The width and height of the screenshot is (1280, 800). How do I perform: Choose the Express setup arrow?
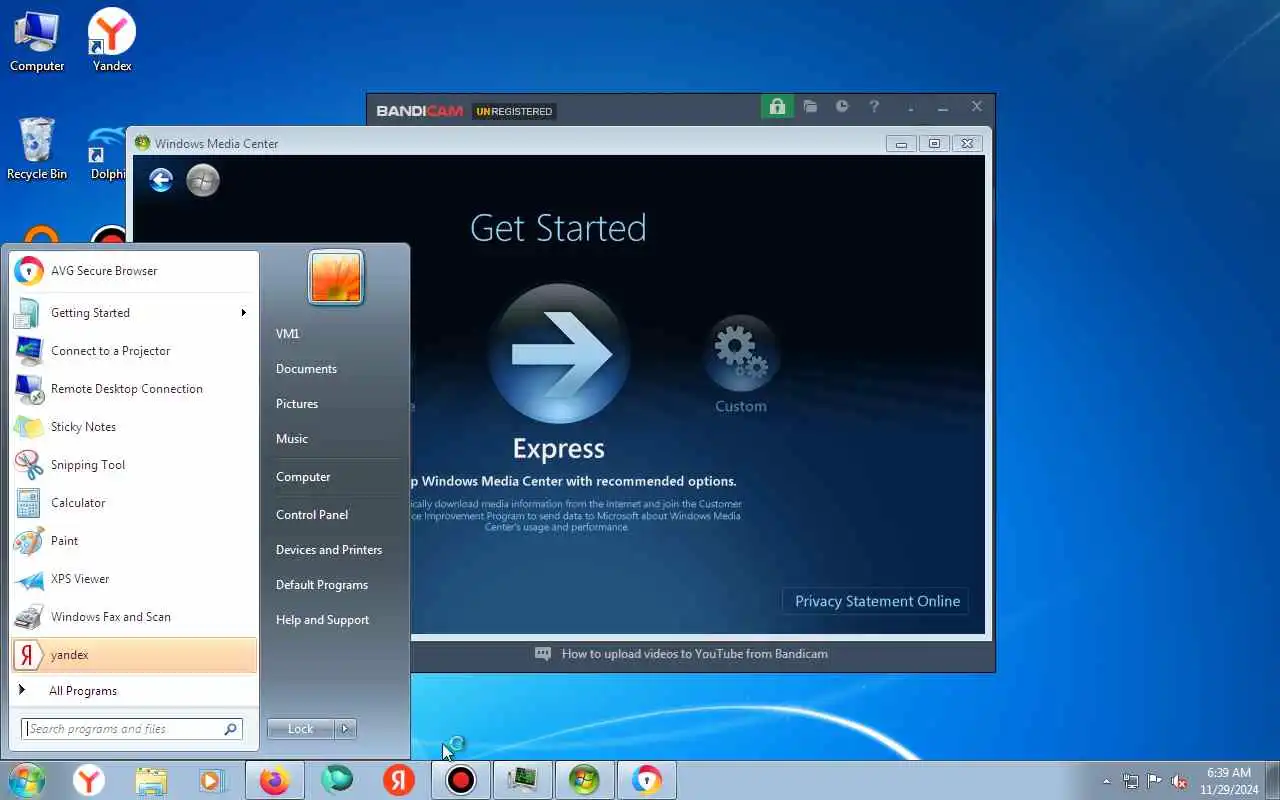tap(559, 354)
